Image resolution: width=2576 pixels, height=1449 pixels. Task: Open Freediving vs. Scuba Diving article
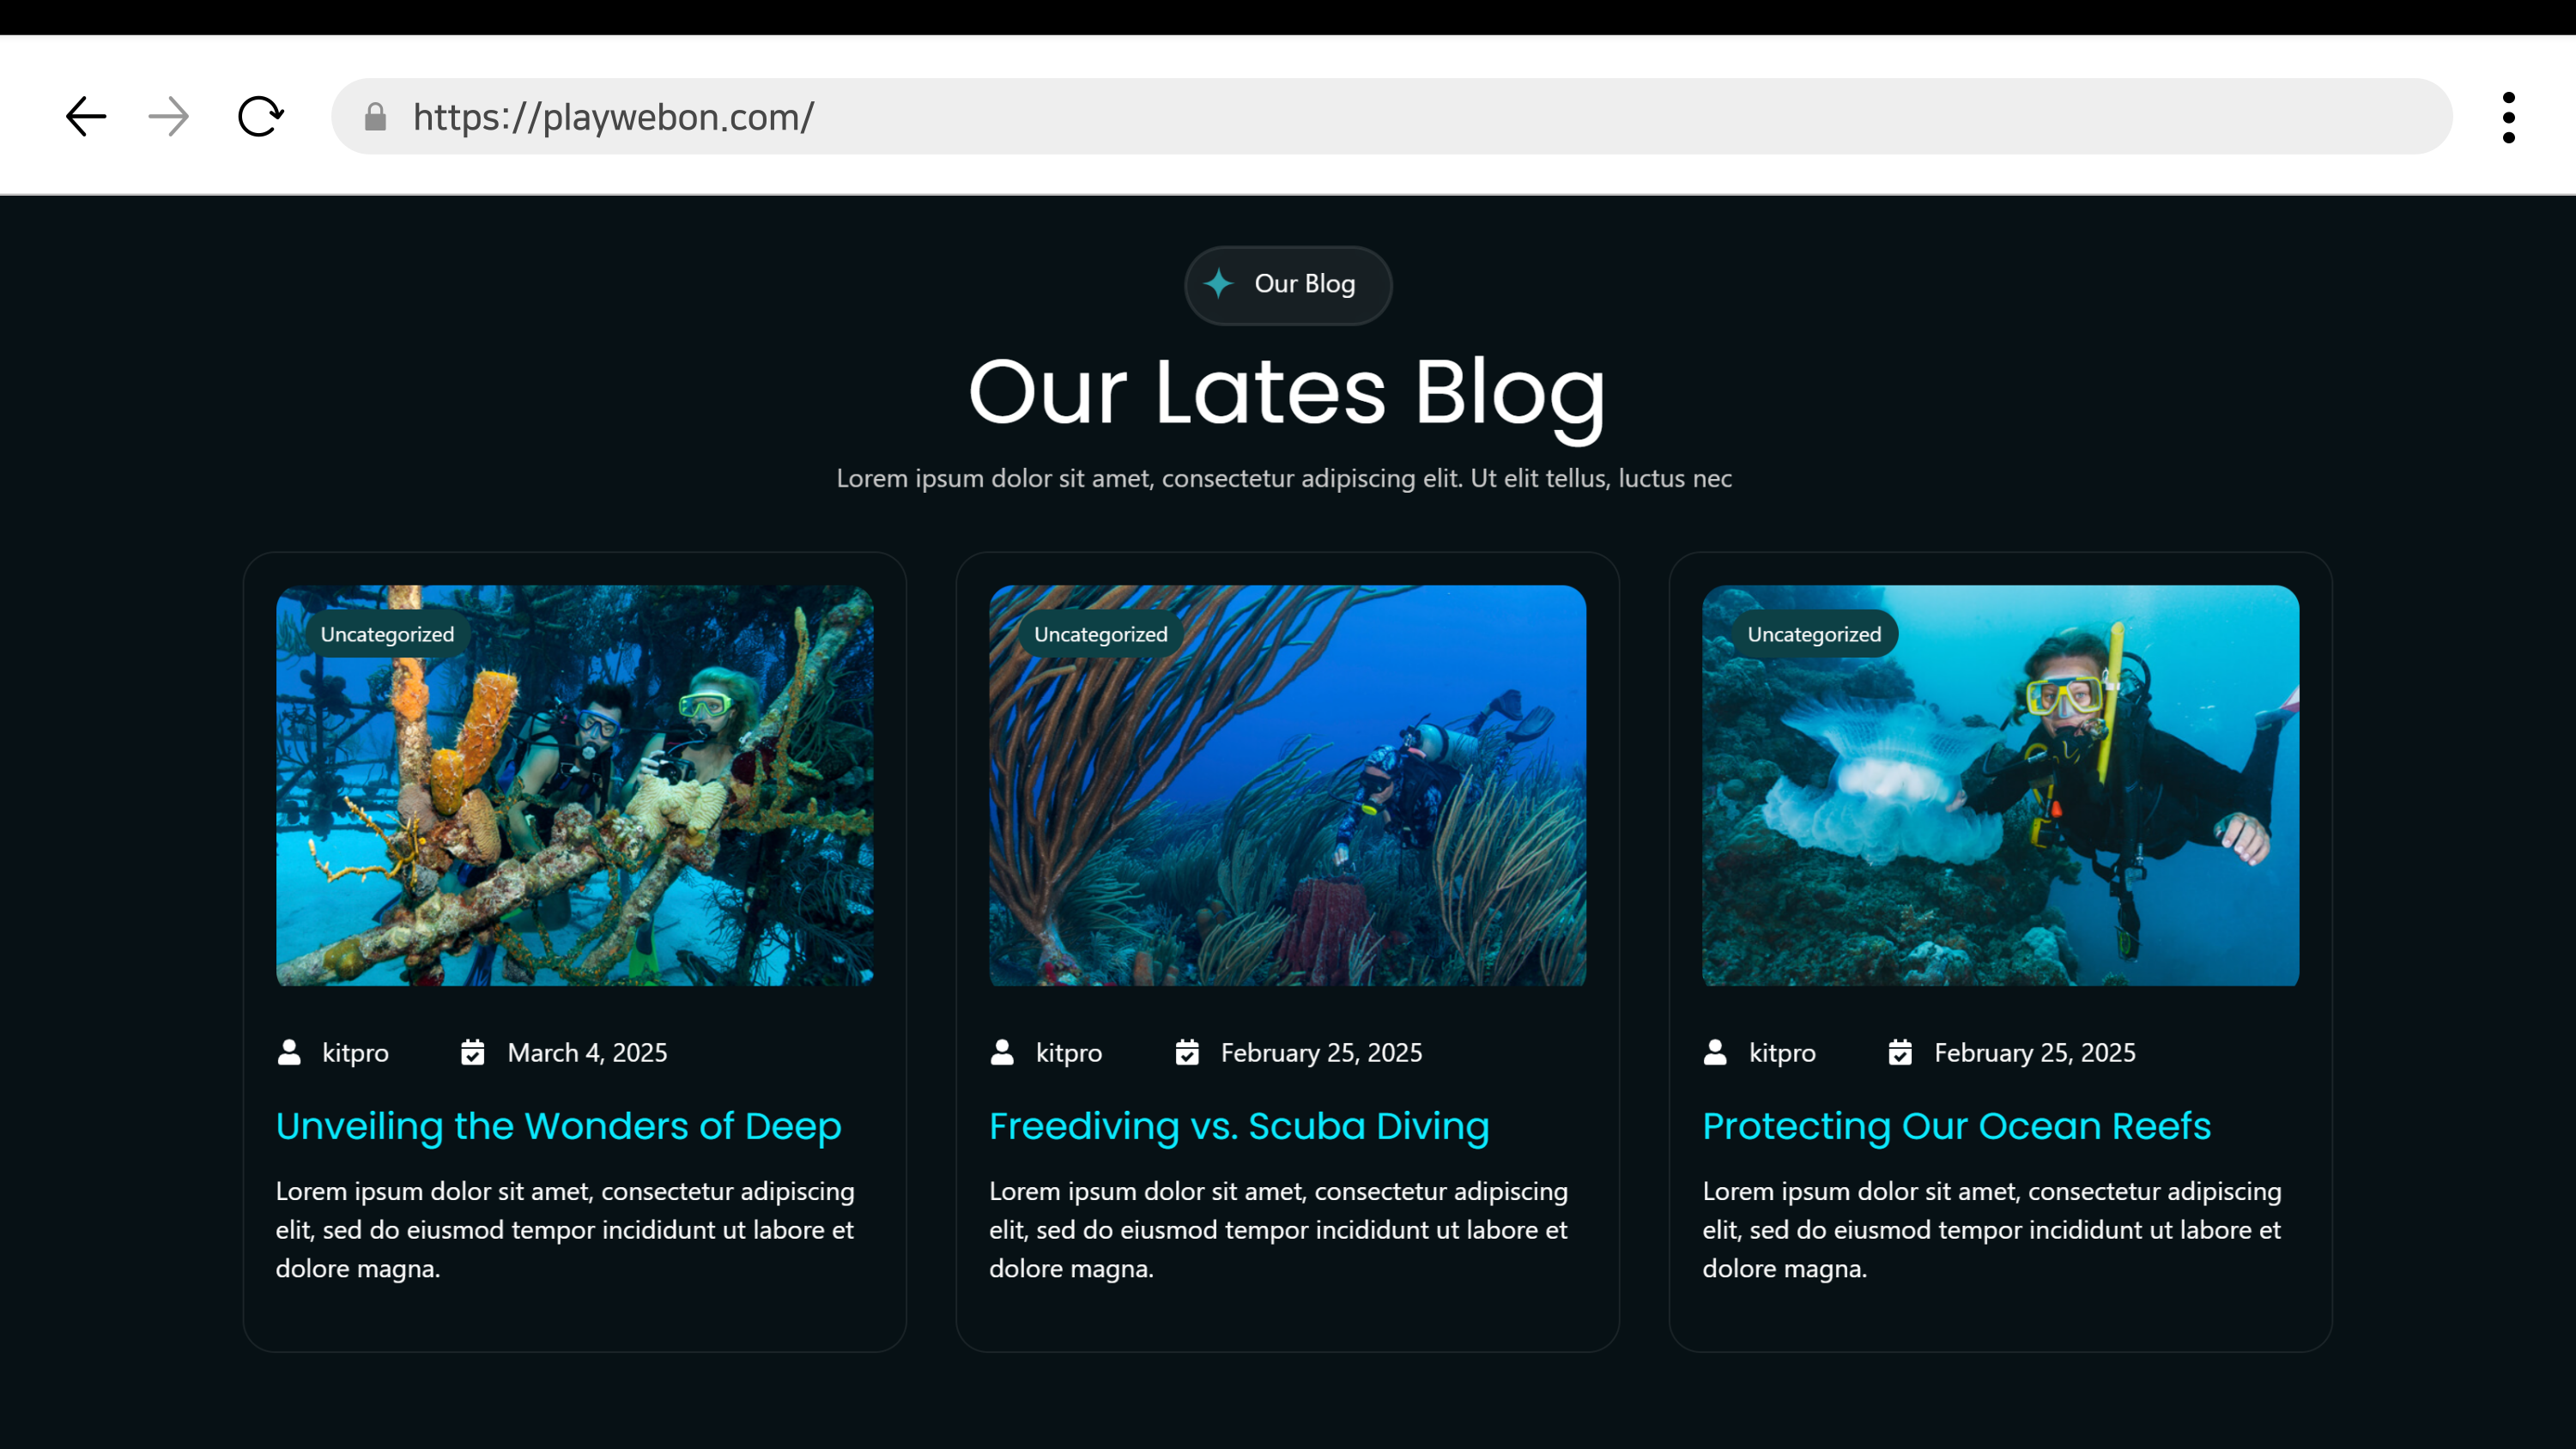click(x=1239, y=1126)
